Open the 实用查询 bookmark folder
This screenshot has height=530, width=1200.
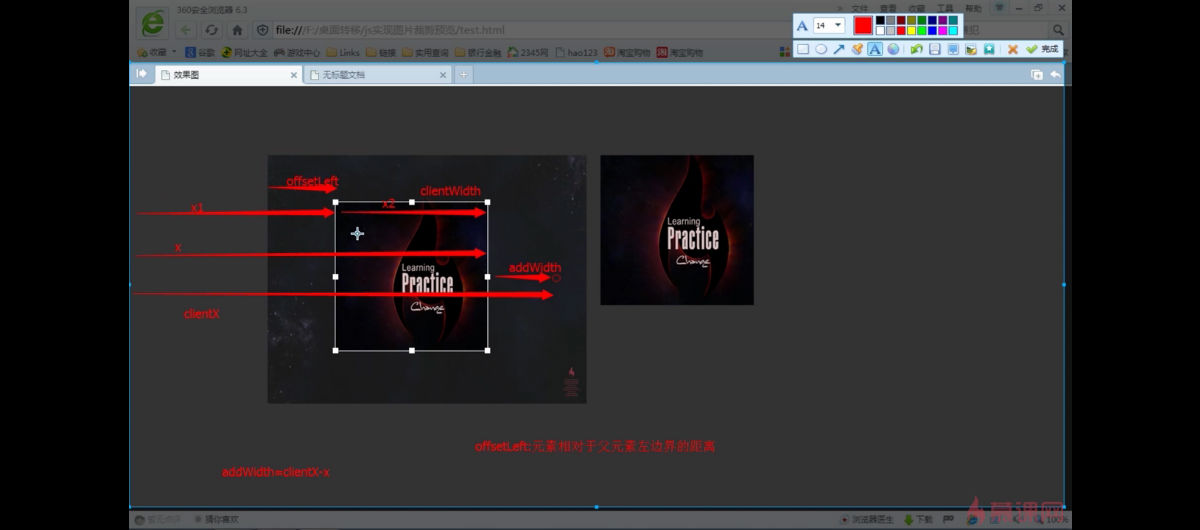426,52
